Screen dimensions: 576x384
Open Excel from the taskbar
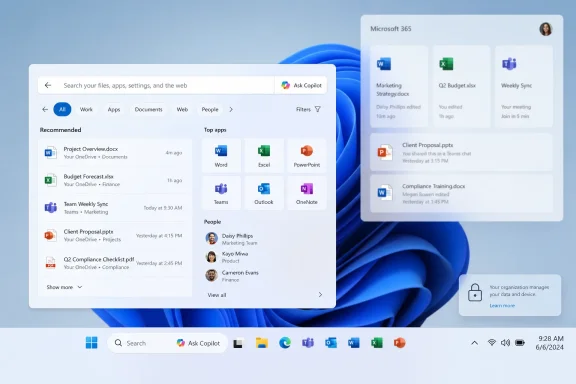point(377,343)
